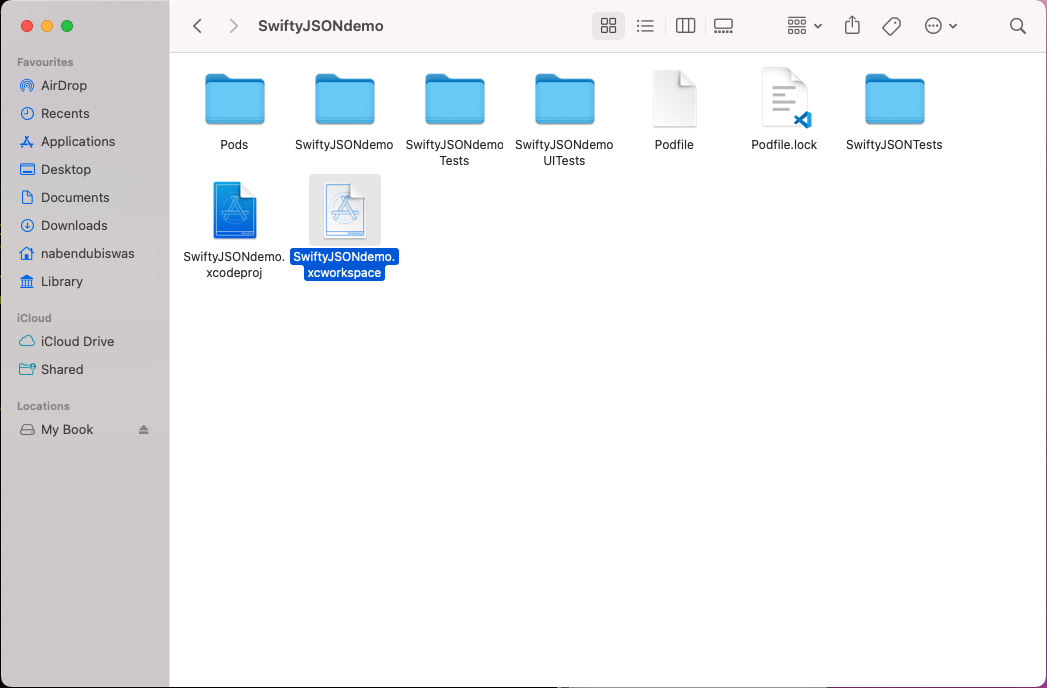Eject the My Book drive
The height and width of the screenshot is (688, 1047).
point(144,429)
